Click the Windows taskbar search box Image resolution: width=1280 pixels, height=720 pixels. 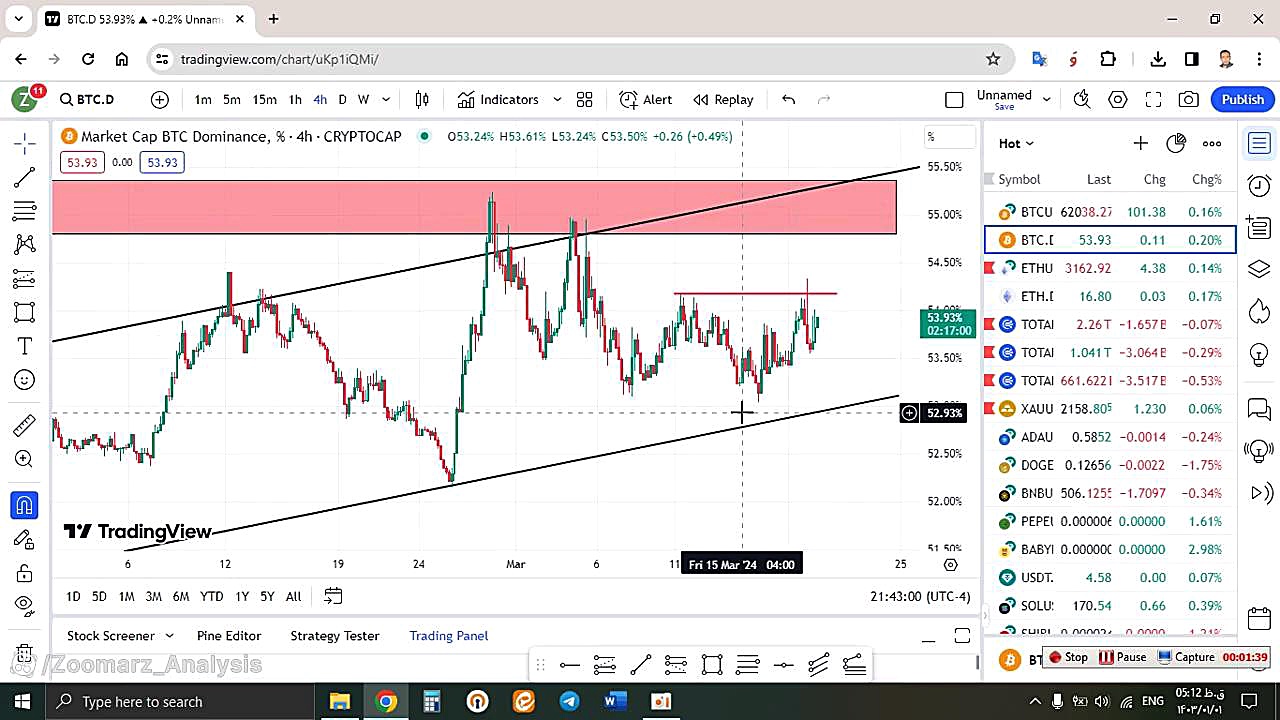[180, 701]
